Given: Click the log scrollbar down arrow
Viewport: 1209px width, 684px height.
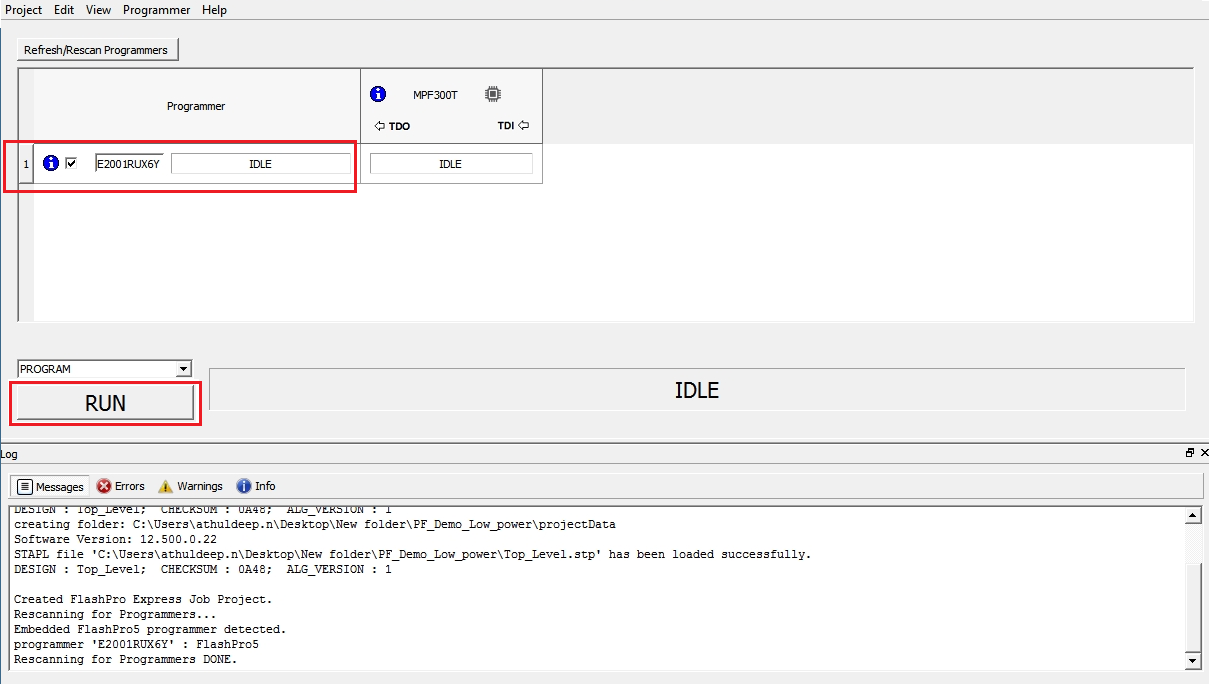Looking at the screenshot, I should [1192, 661].
